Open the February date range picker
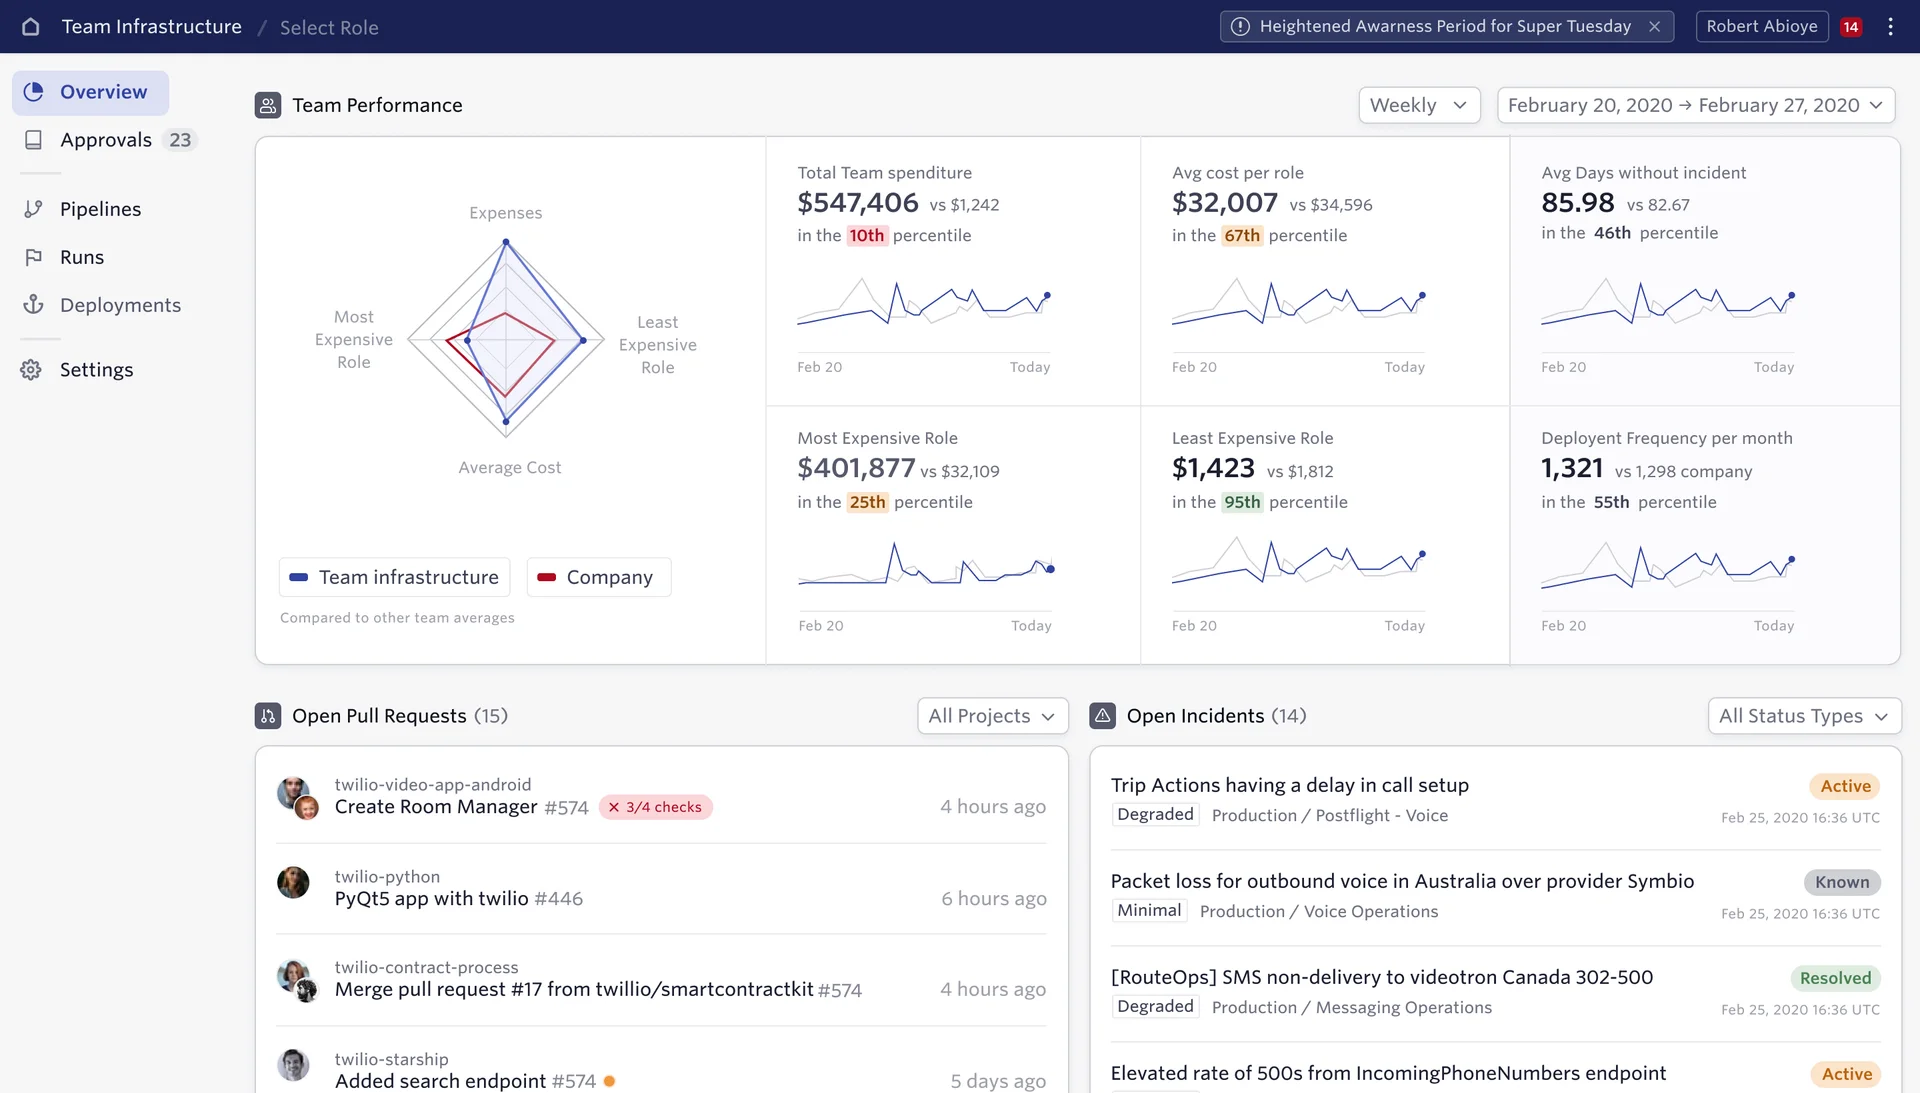 pos(1696,105)
